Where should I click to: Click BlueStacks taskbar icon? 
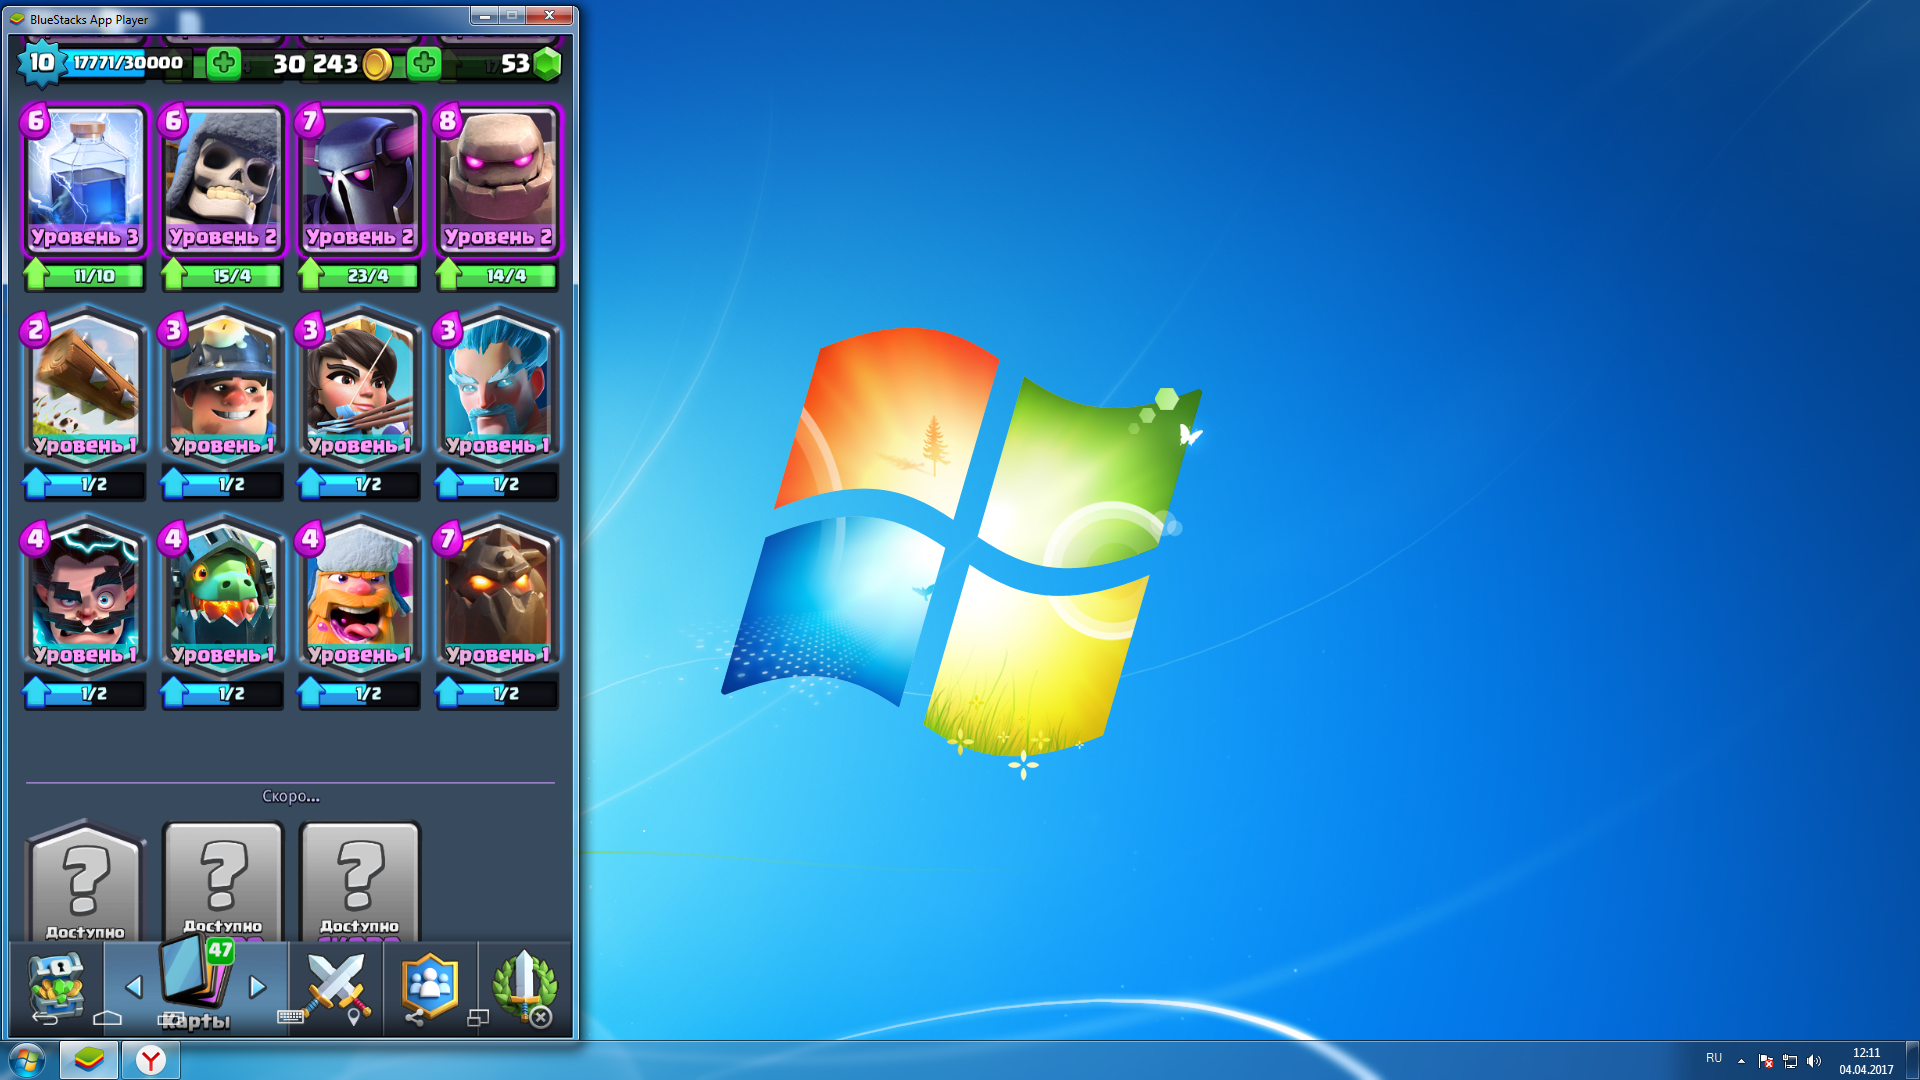point(89,1060)
